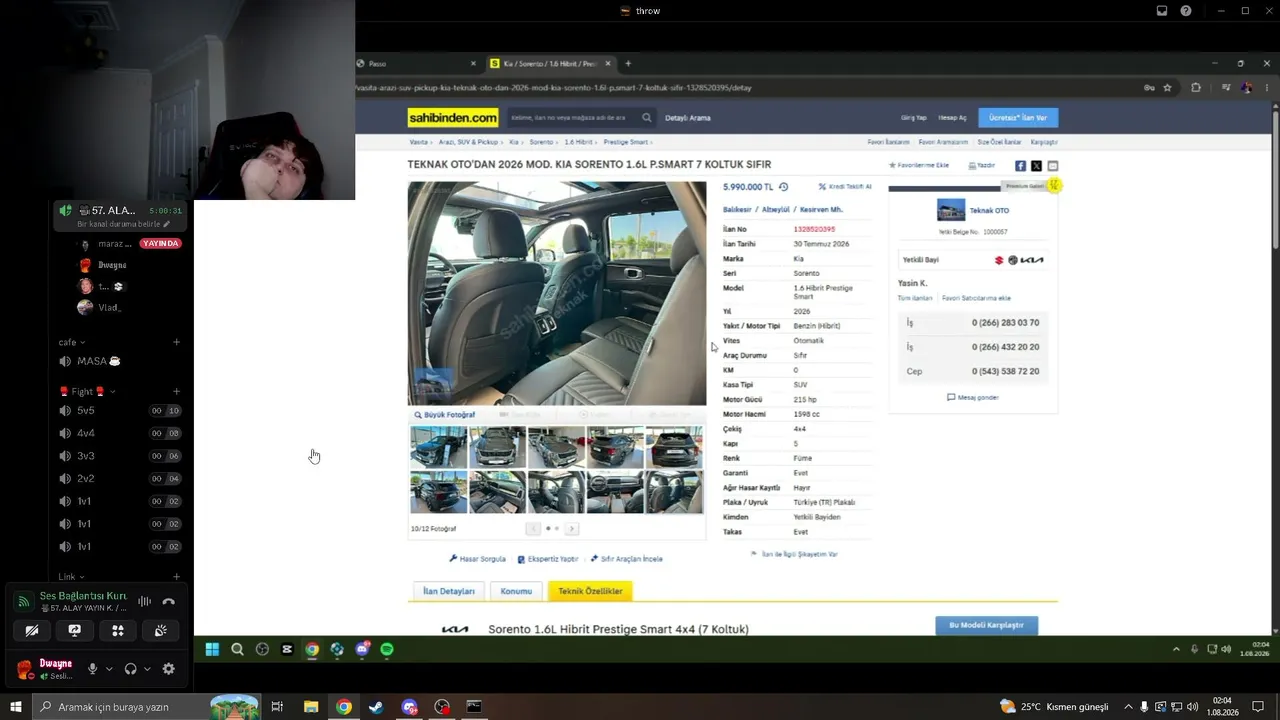Click the inner Windows Start button

point(212,649)
